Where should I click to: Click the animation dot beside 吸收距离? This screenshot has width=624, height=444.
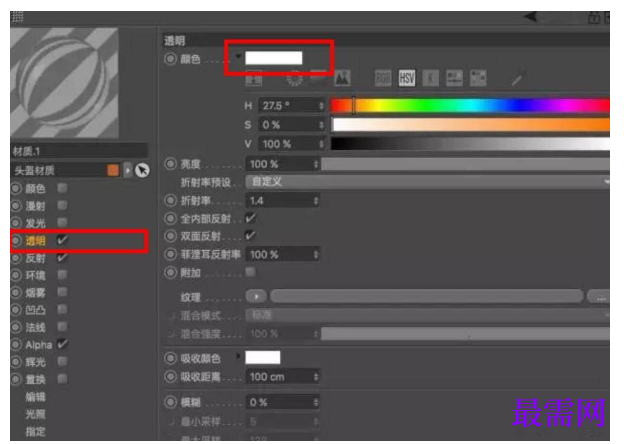[x=170, y=376]
